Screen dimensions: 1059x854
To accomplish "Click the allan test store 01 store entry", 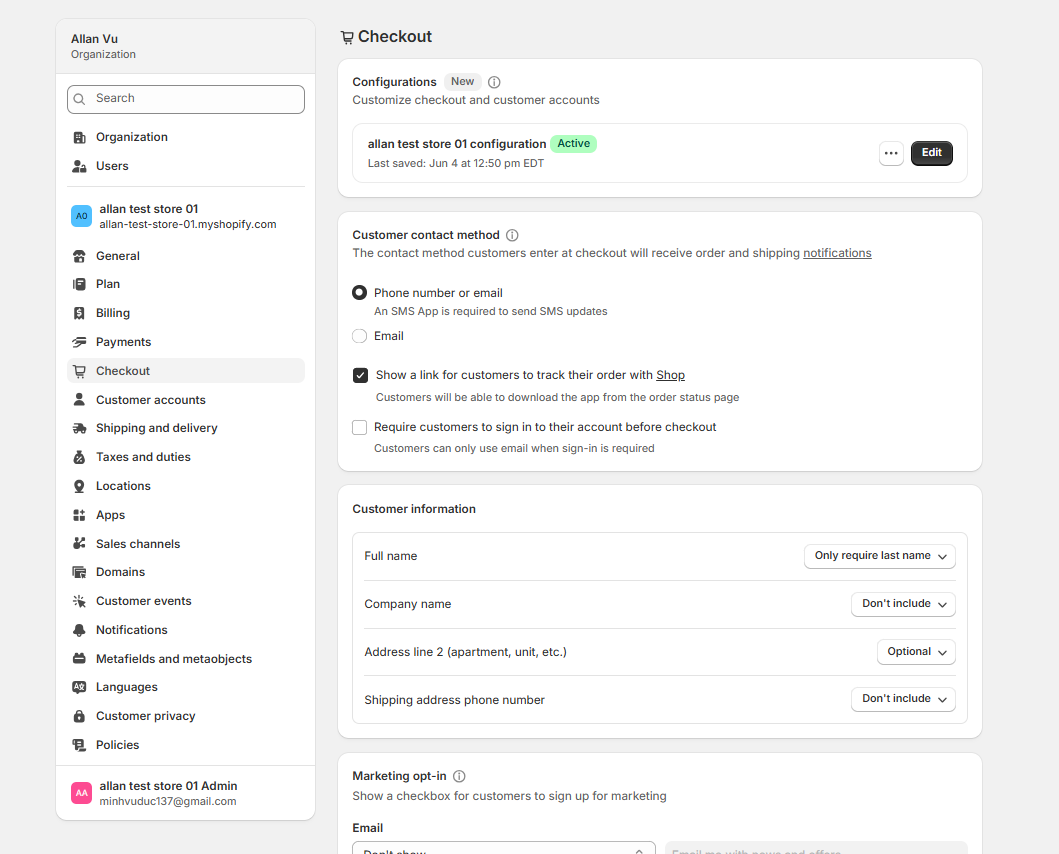I will pos(186,216).
